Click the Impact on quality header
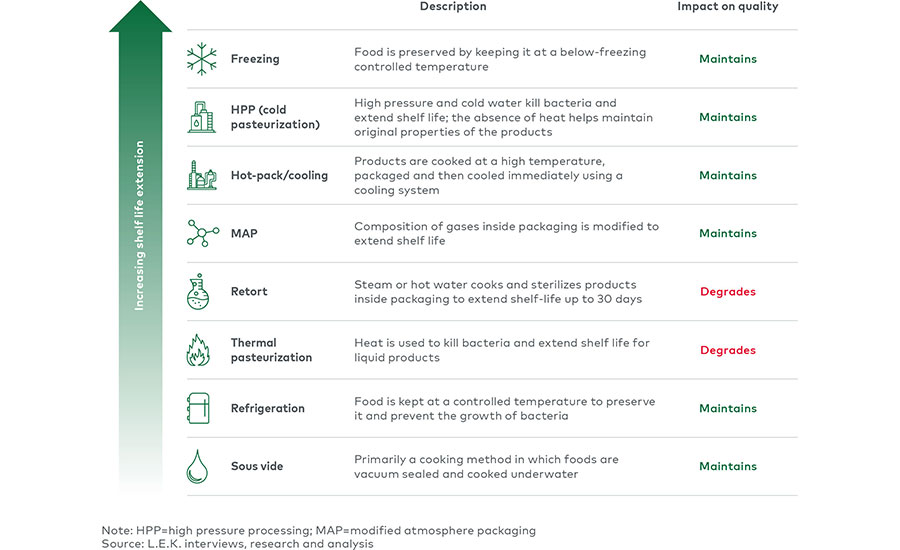Viewport: 900px width, 550px height. [728, 6]
